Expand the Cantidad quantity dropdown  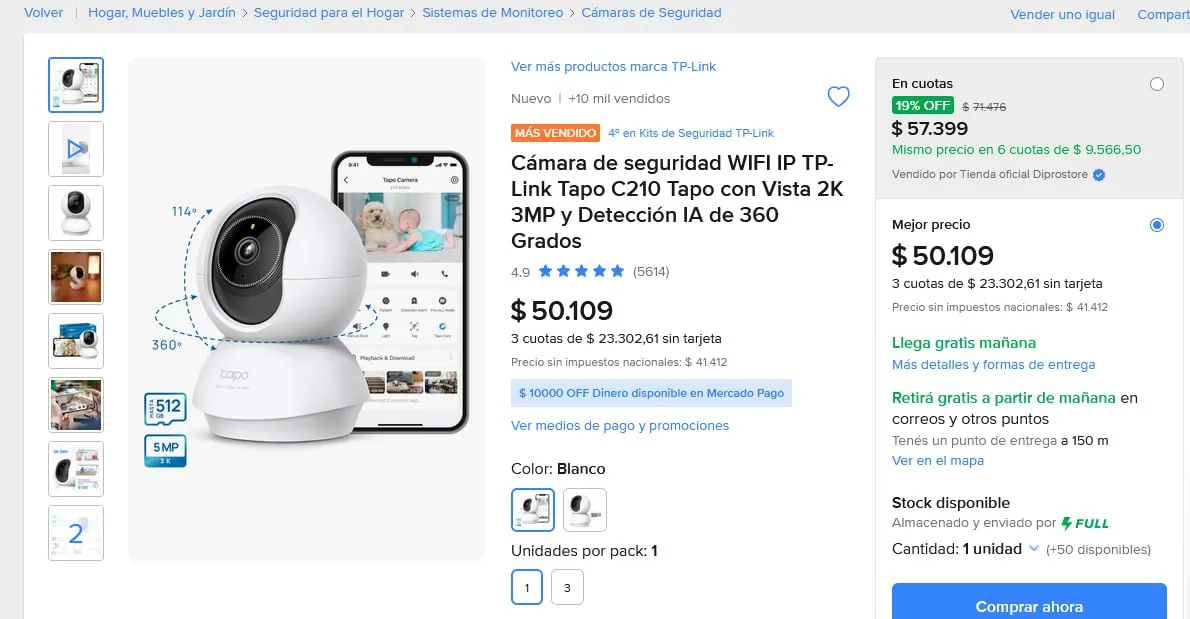tap(1034, 548)
